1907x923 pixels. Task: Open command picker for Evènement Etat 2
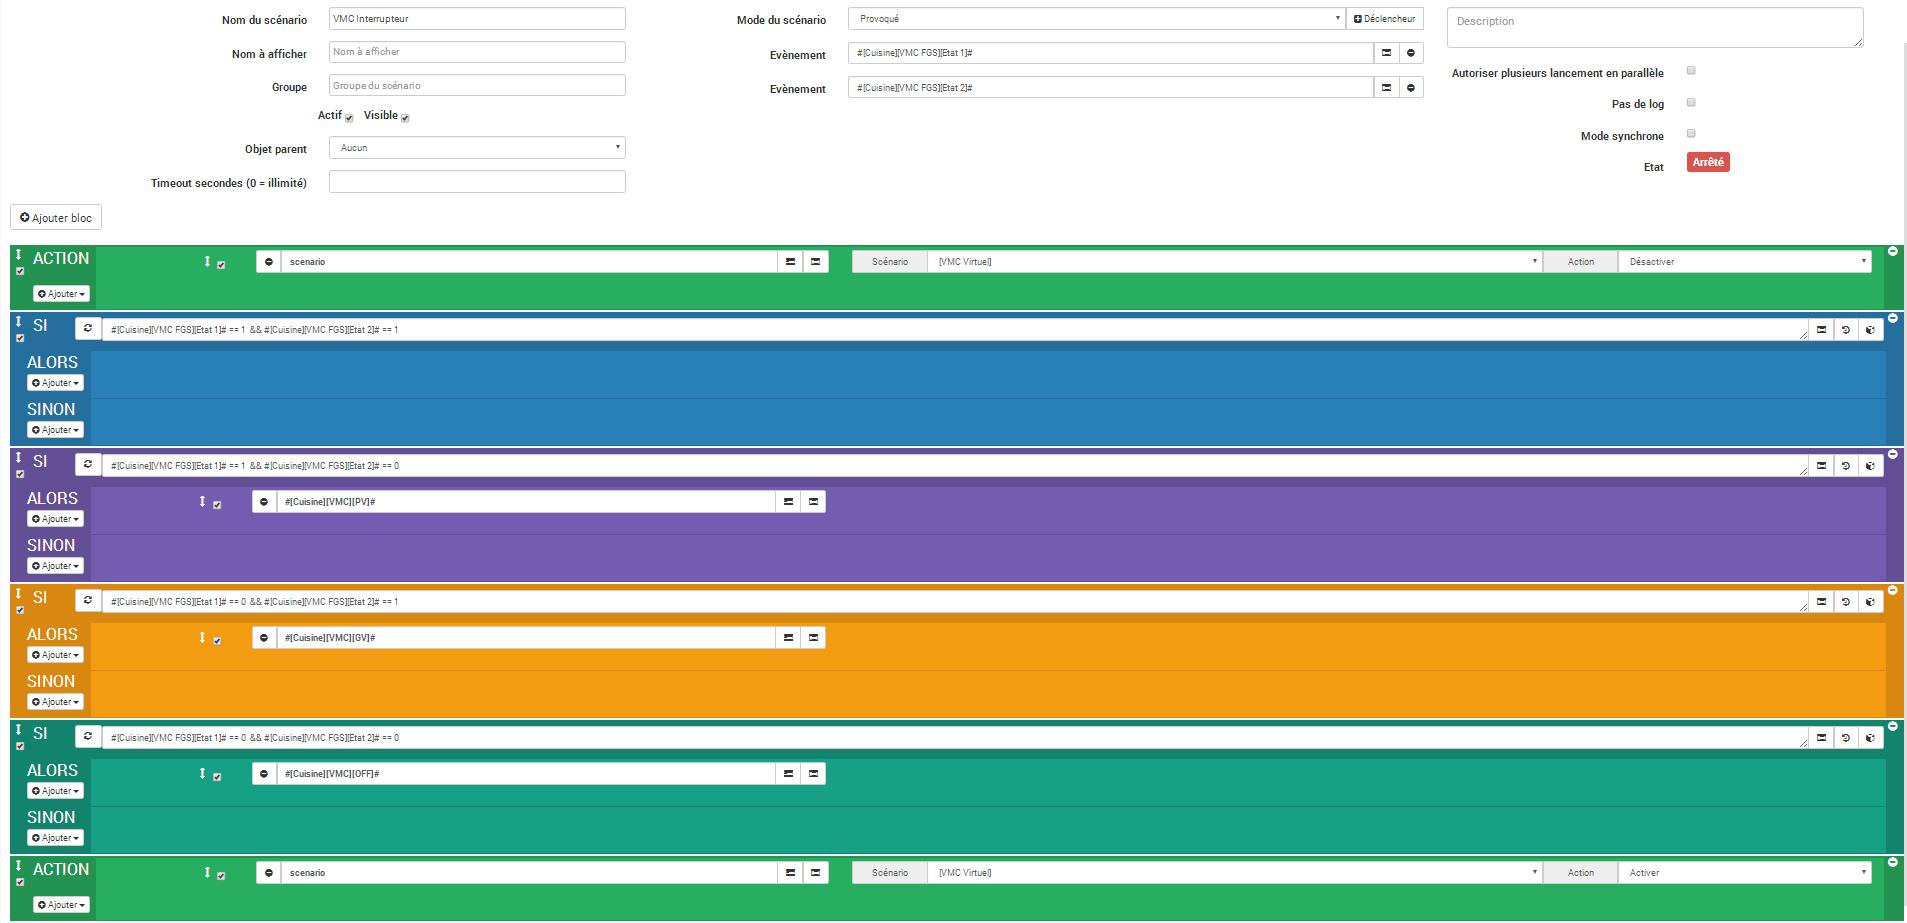[1386, 88]
